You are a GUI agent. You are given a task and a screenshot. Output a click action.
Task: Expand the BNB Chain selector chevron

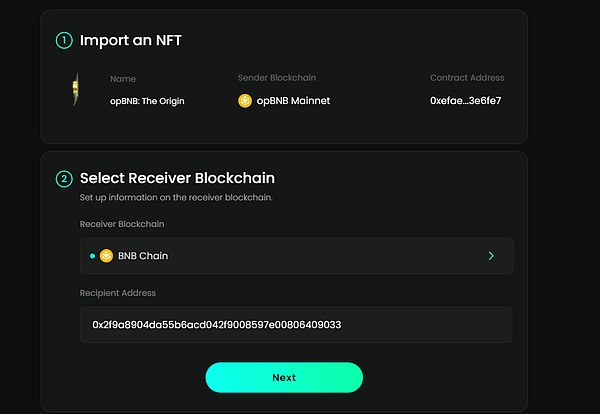(491, 256)
